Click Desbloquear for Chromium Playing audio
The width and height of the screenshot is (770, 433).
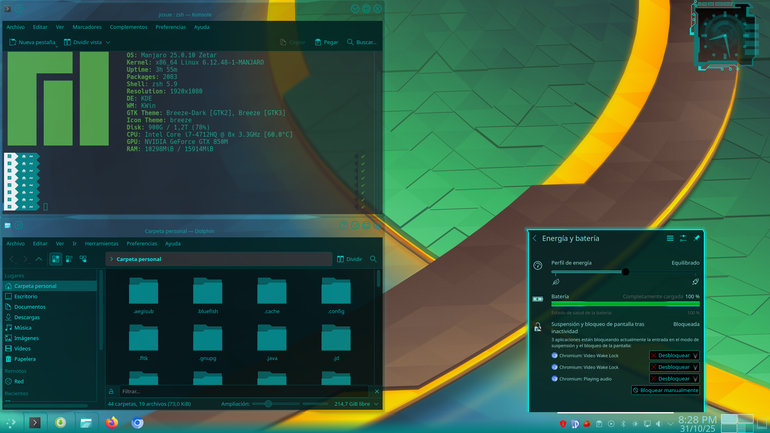(674, 379)
